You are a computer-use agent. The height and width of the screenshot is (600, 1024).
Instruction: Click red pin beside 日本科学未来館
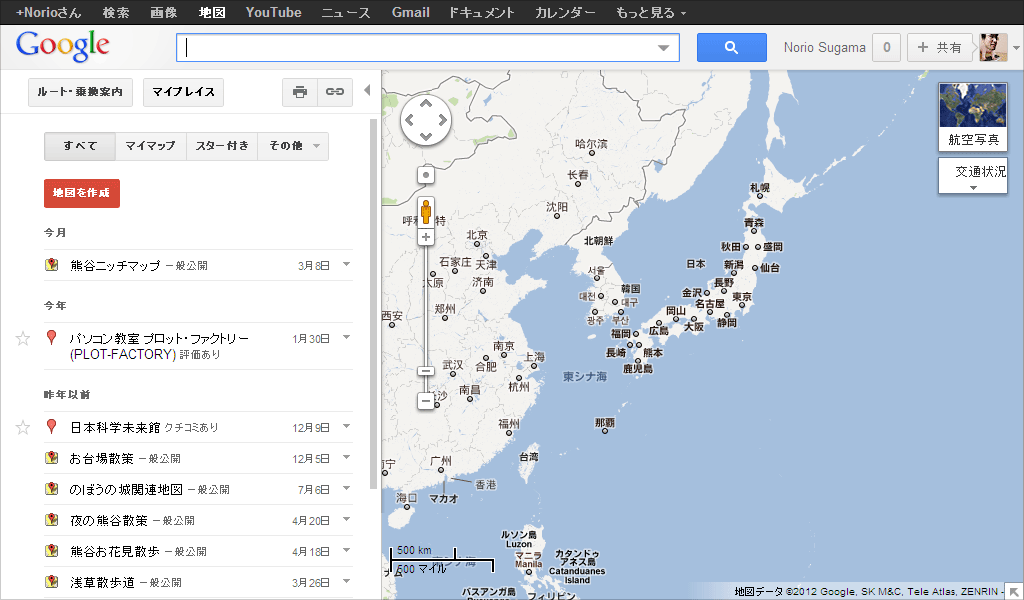pyautogui.click(x=52, y=427)
